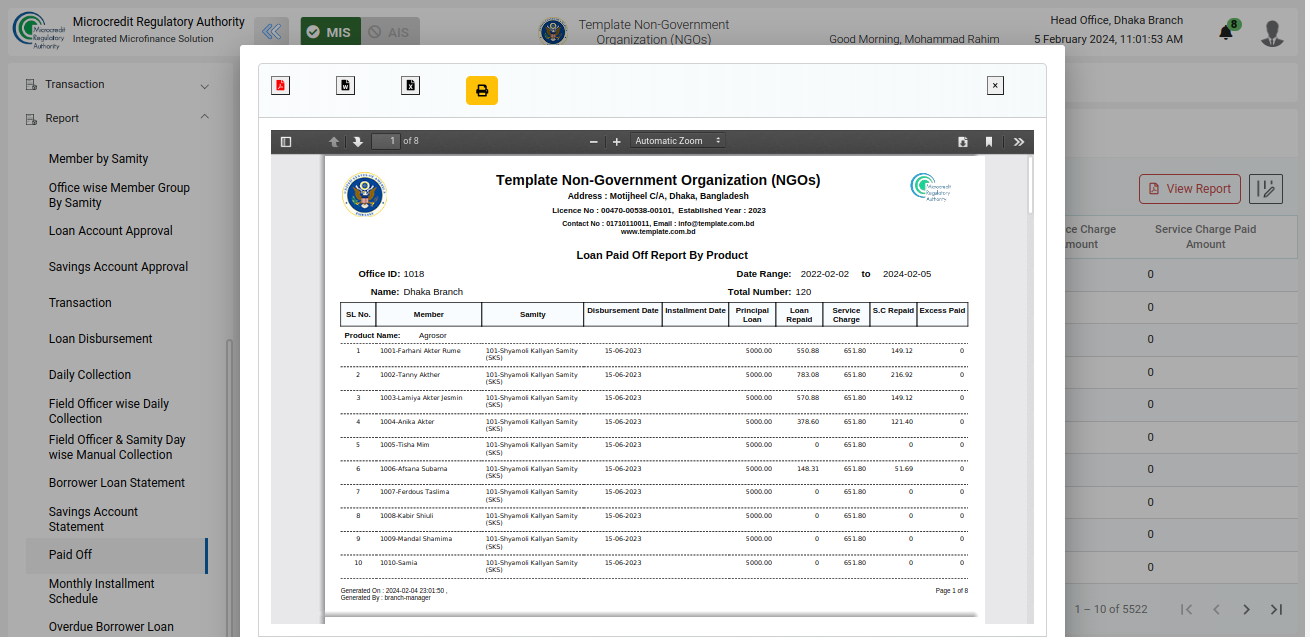1310x637 pixels.
Task: Close the report preview dialog
Action: [995, 86]
